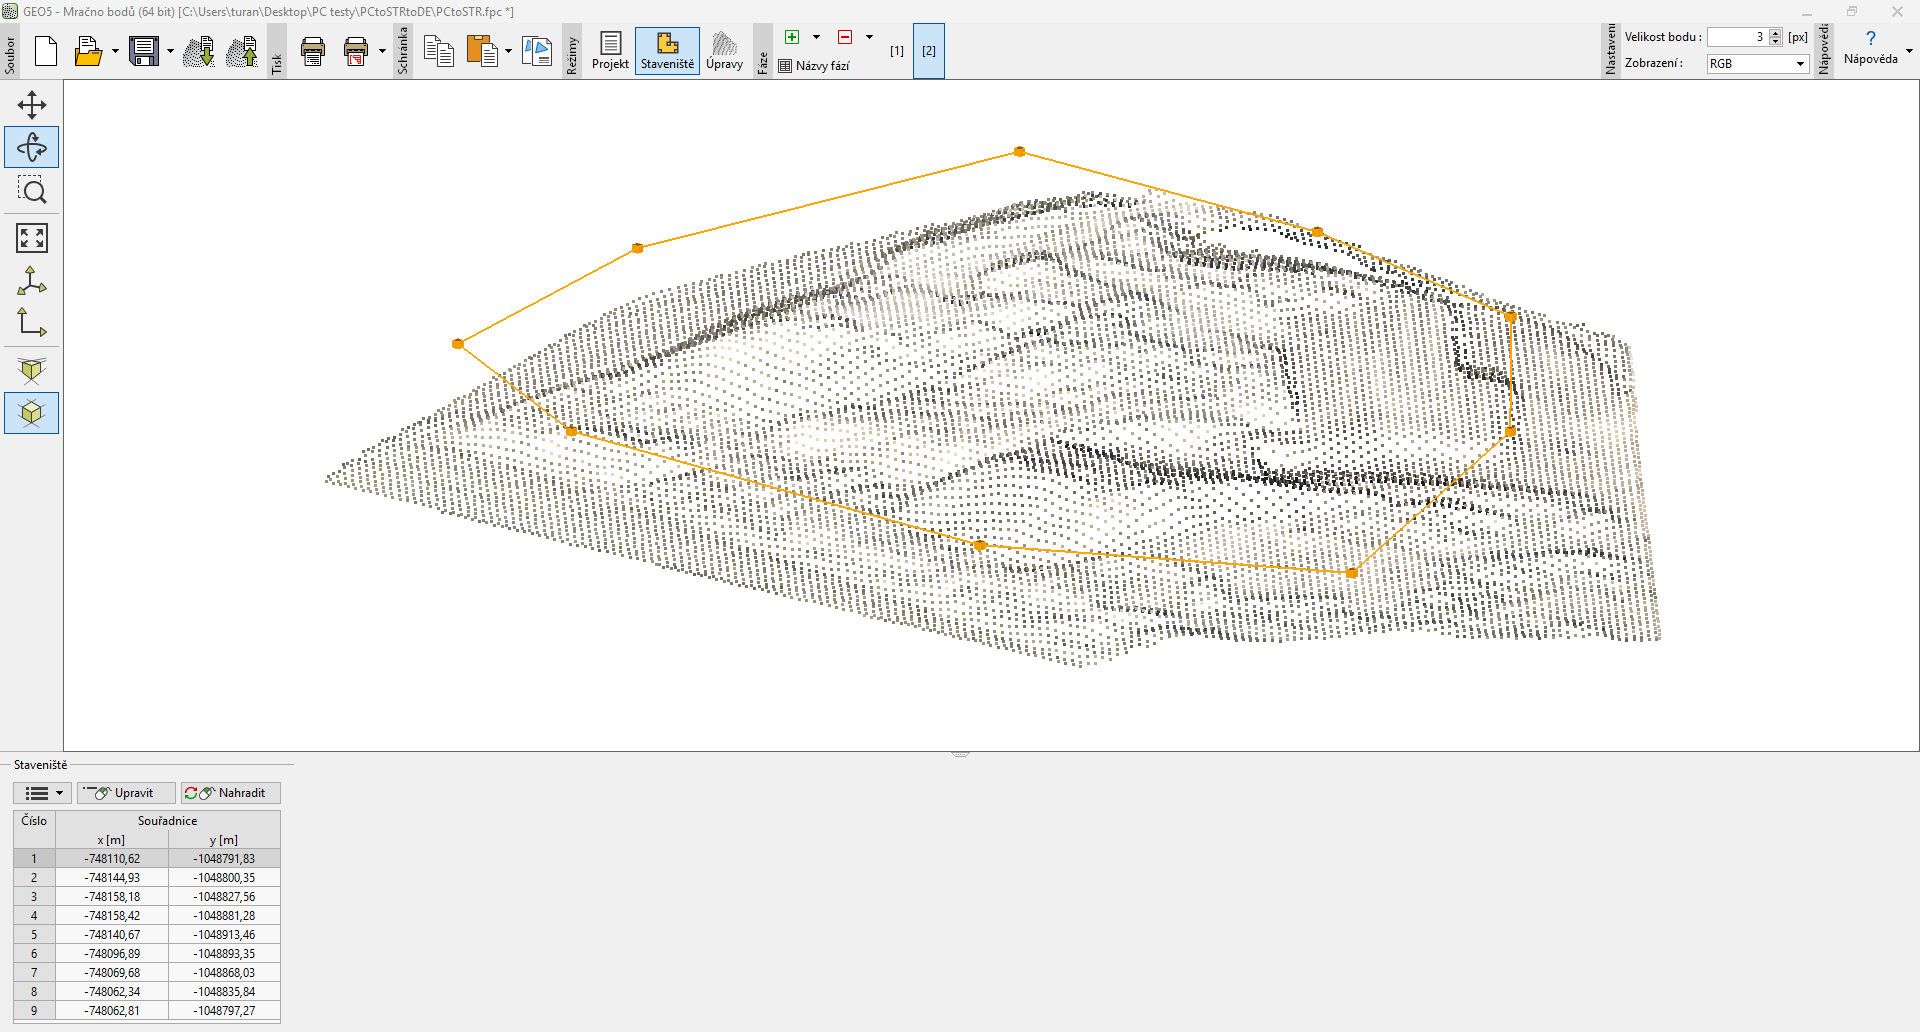Choose the zoom window tool
1920x1032 pixels.
(x=32, y=190)
